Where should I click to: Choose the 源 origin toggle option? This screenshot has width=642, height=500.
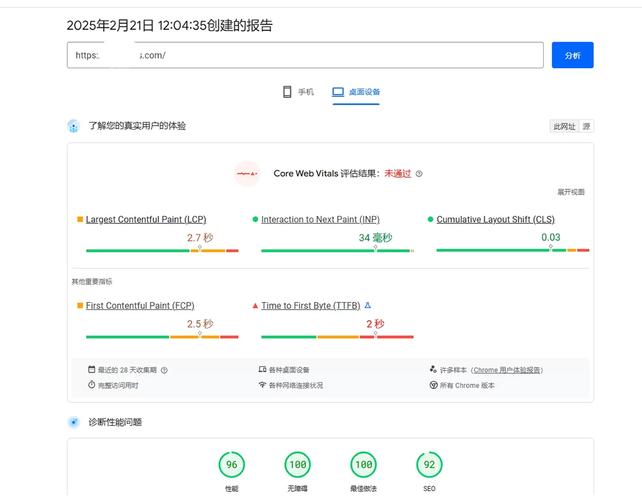click(586, 126)
